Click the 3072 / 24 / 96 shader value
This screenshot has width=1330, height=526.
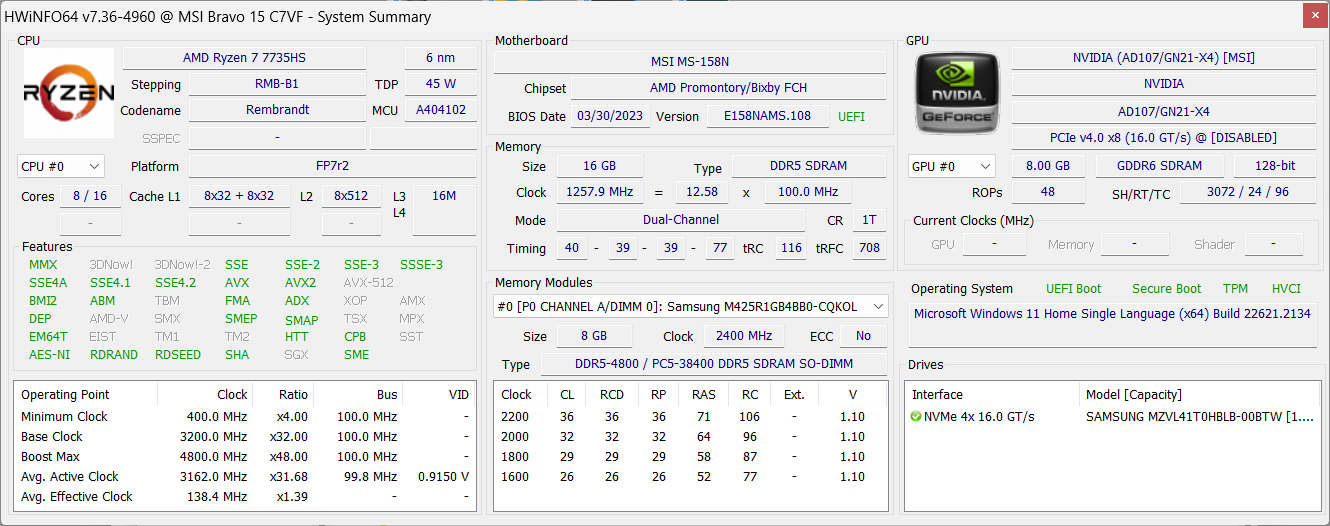(x=1247, y=192)
